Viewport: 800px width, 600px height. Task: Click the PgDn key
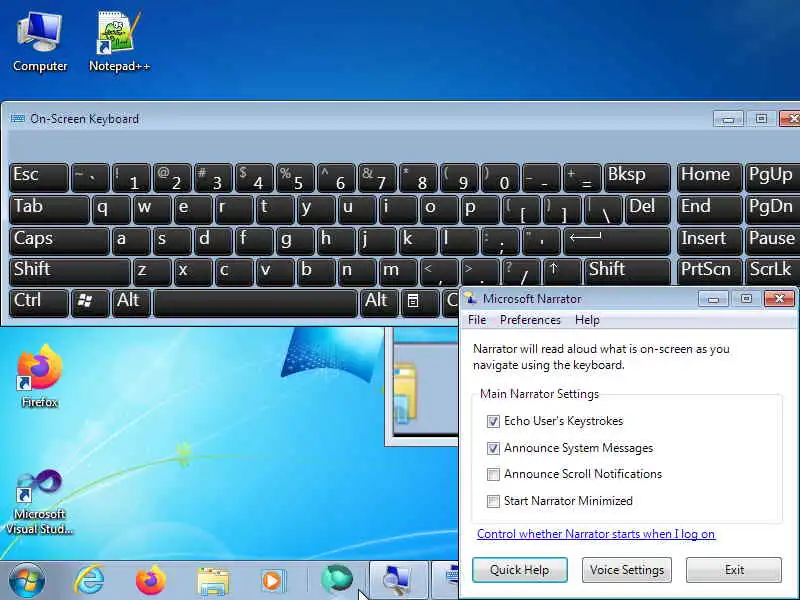coord(772,209)
